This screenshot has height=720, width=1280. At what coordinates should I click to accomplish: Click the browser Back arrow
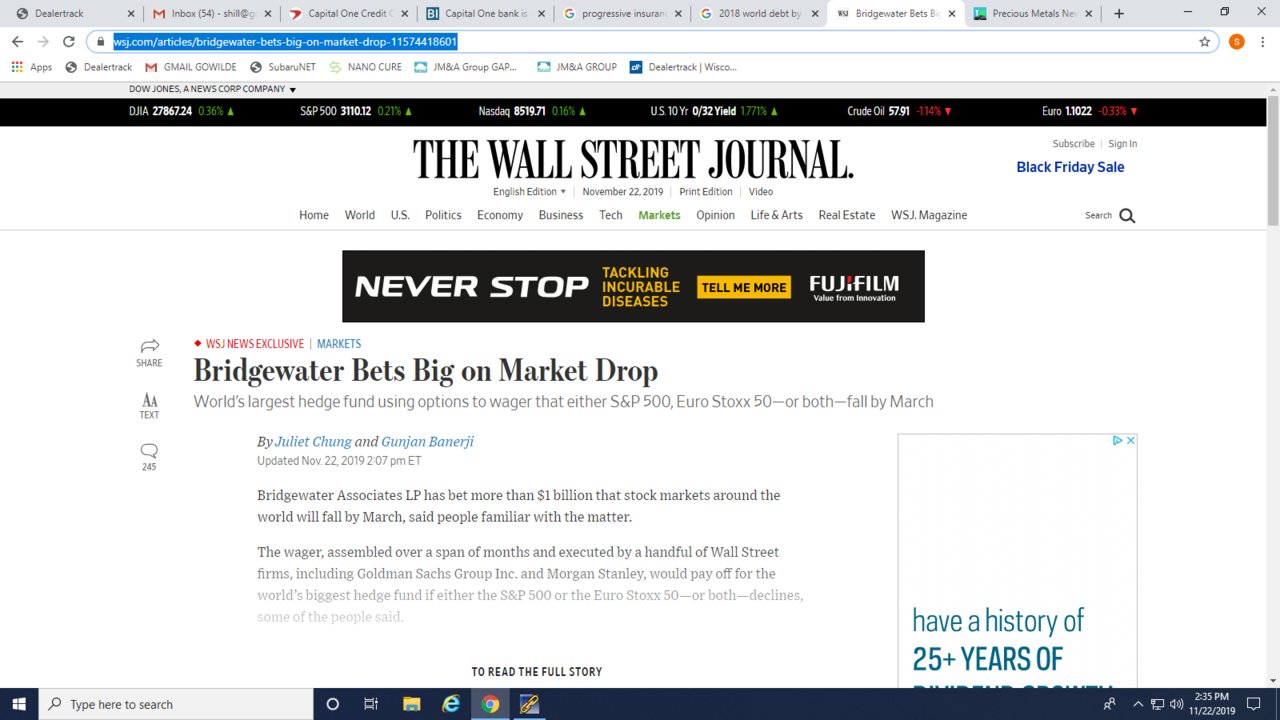17,42
